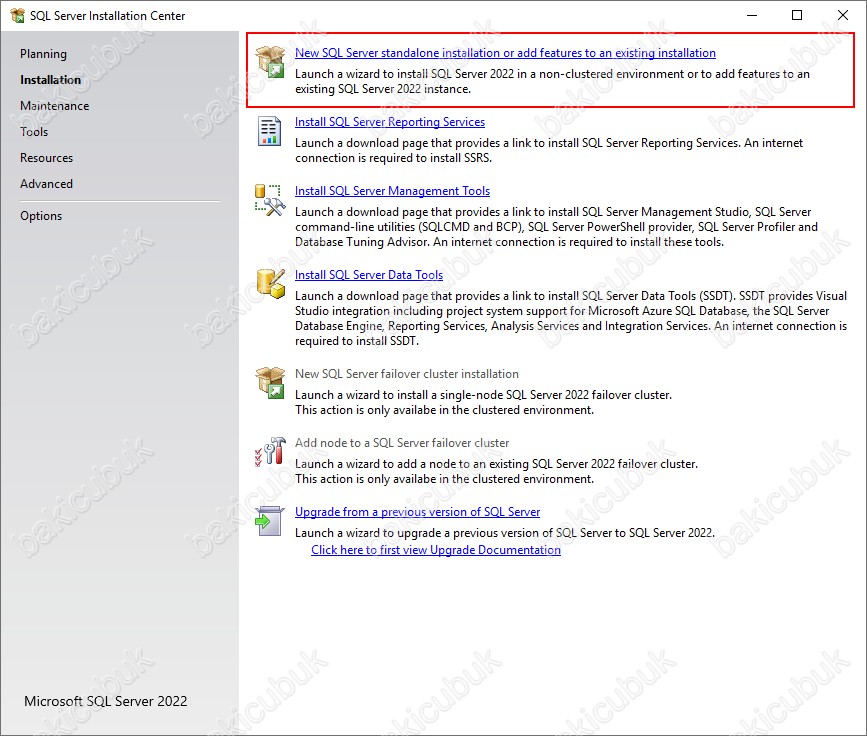Click the SQL Server Data Tools icon

[x=271, y=283]
